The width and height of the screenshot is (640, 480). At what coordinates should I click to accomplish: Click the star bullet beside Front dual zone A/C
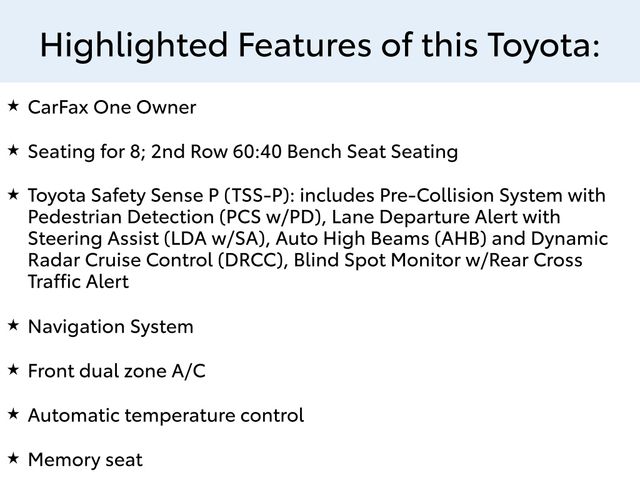pos(13,369)
